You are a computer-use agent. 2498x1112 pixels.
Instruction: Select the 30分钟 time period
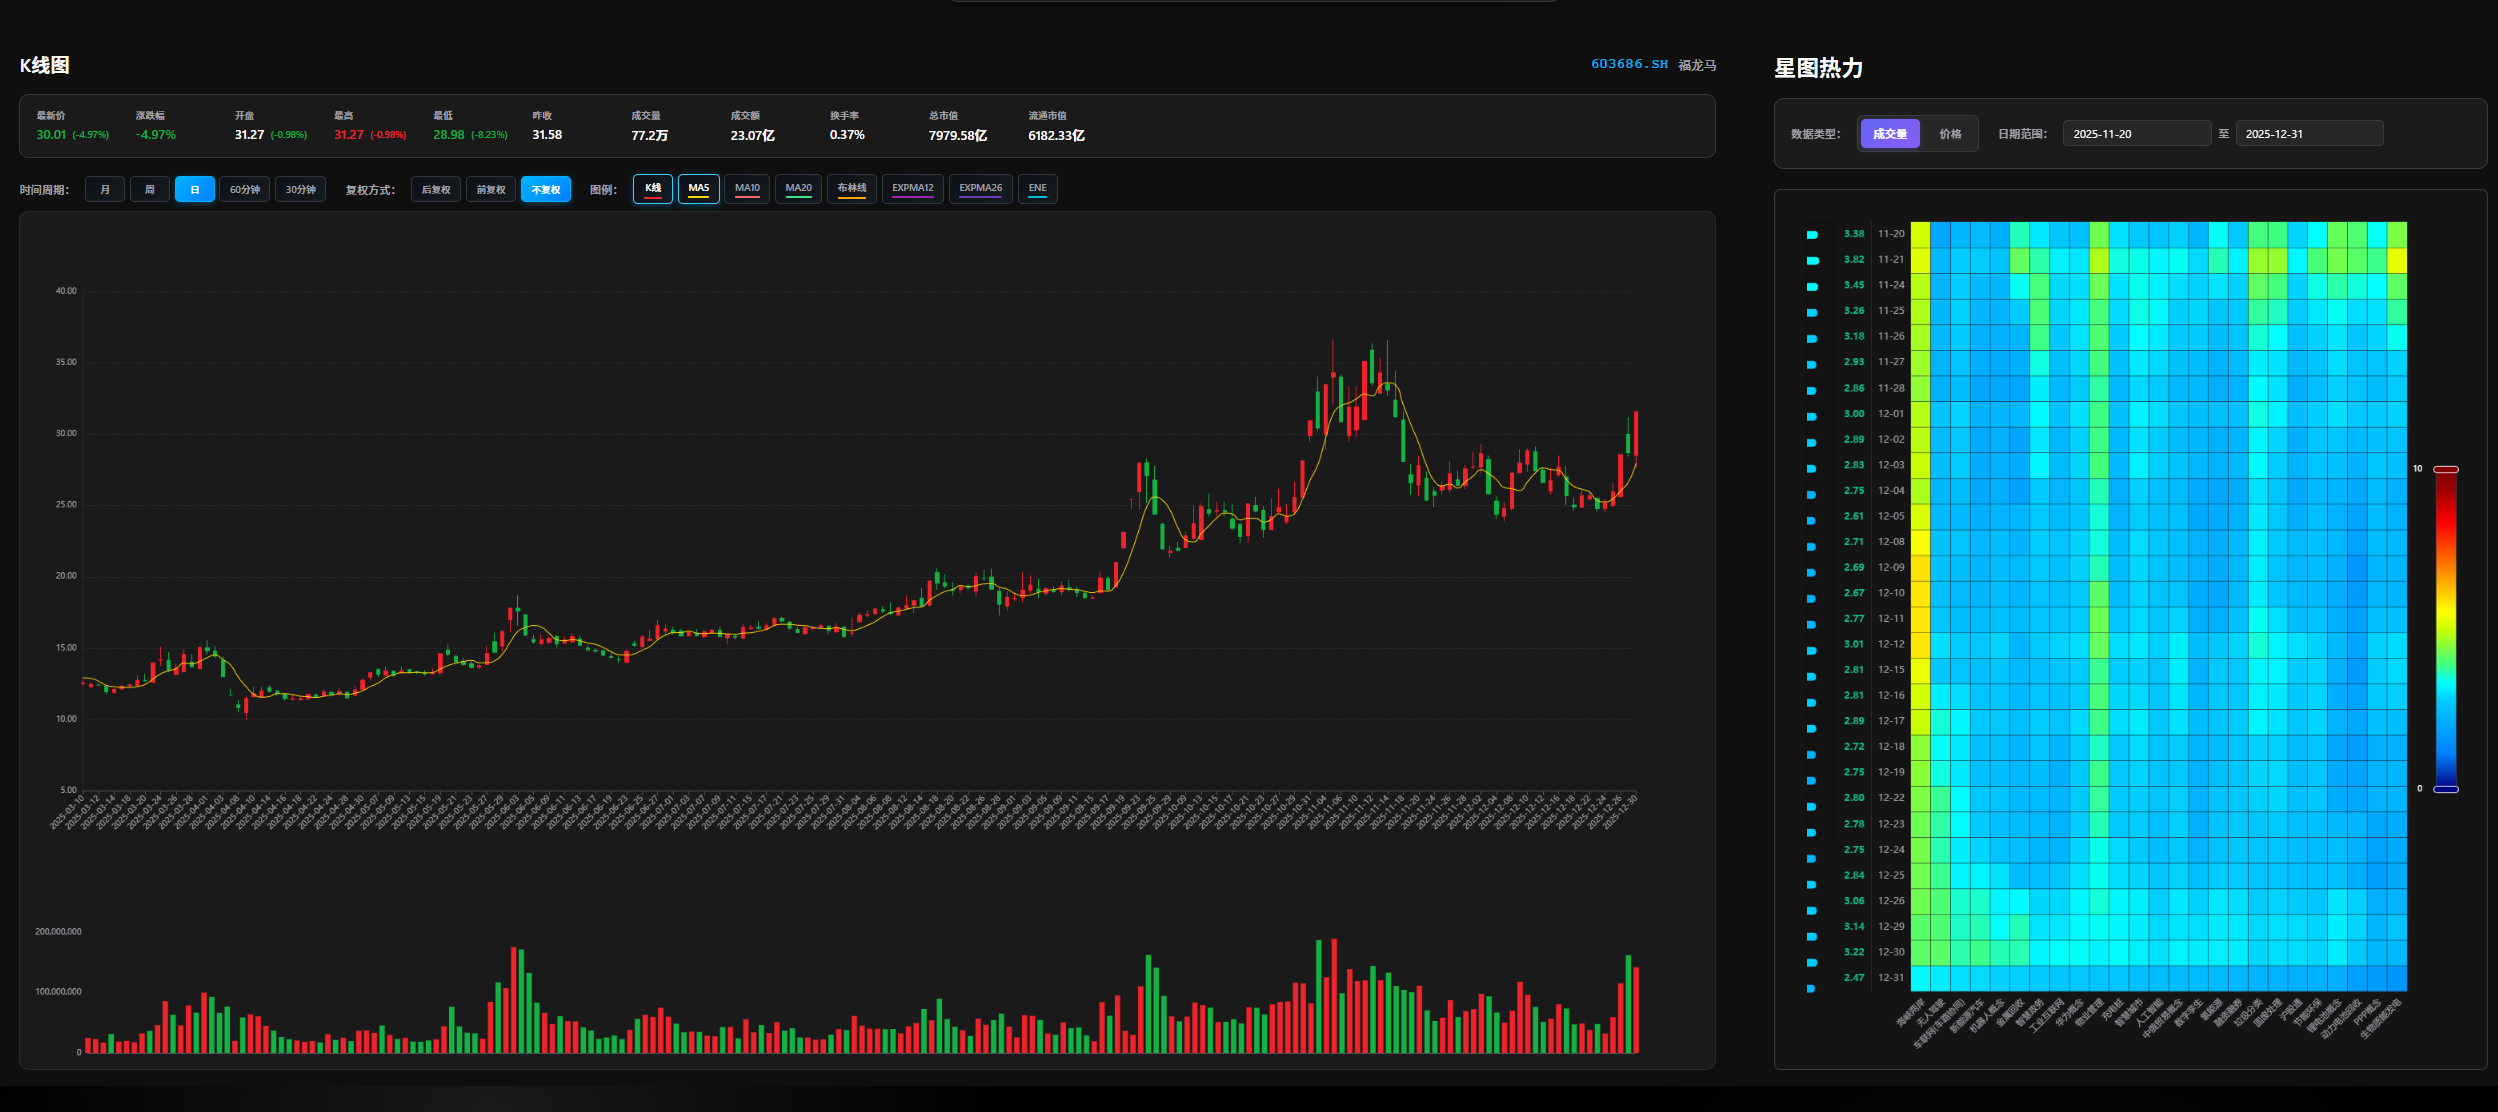pos(300,190)
